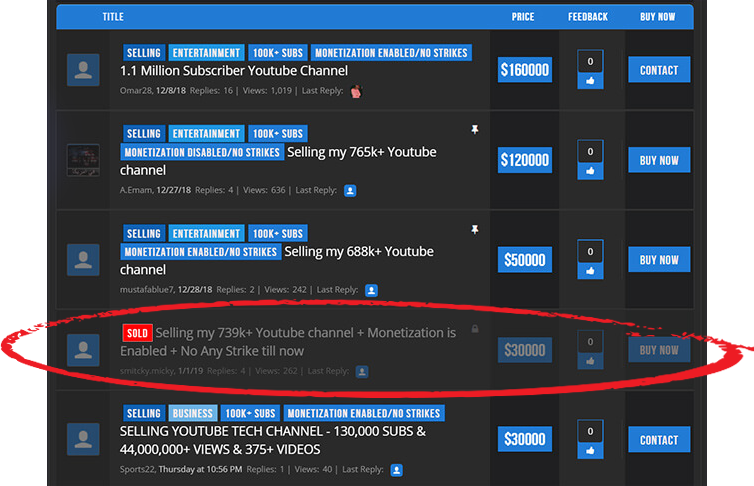Open last reply user icon in smitcky.micky listing
Image resolution: width=754 pixels, height=486 pixels.
point(362,372)
